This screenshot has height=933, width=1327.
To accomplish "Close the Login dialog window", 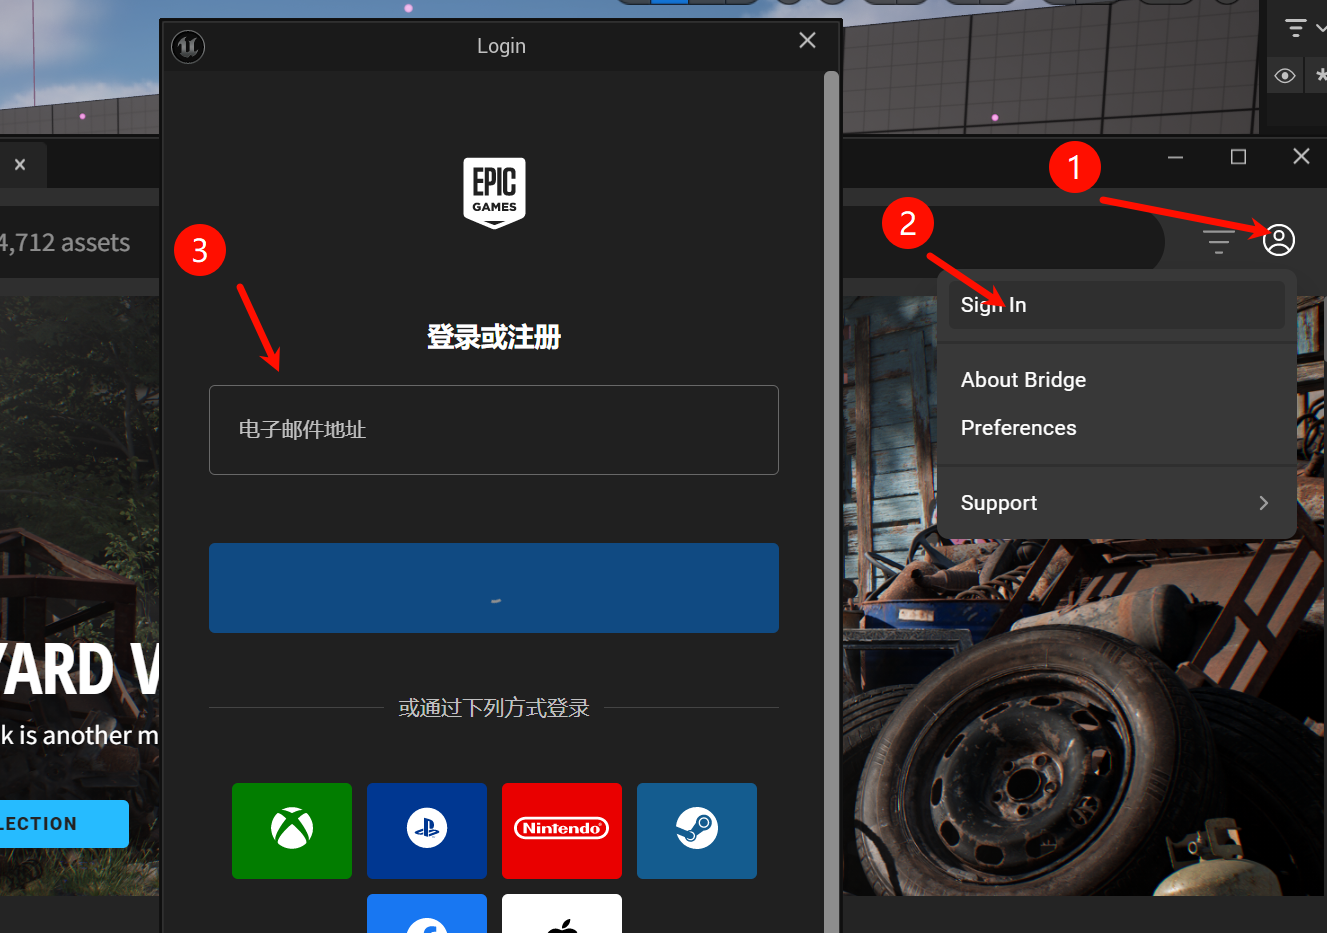I will pyautogui.click(x=807, y=40).
